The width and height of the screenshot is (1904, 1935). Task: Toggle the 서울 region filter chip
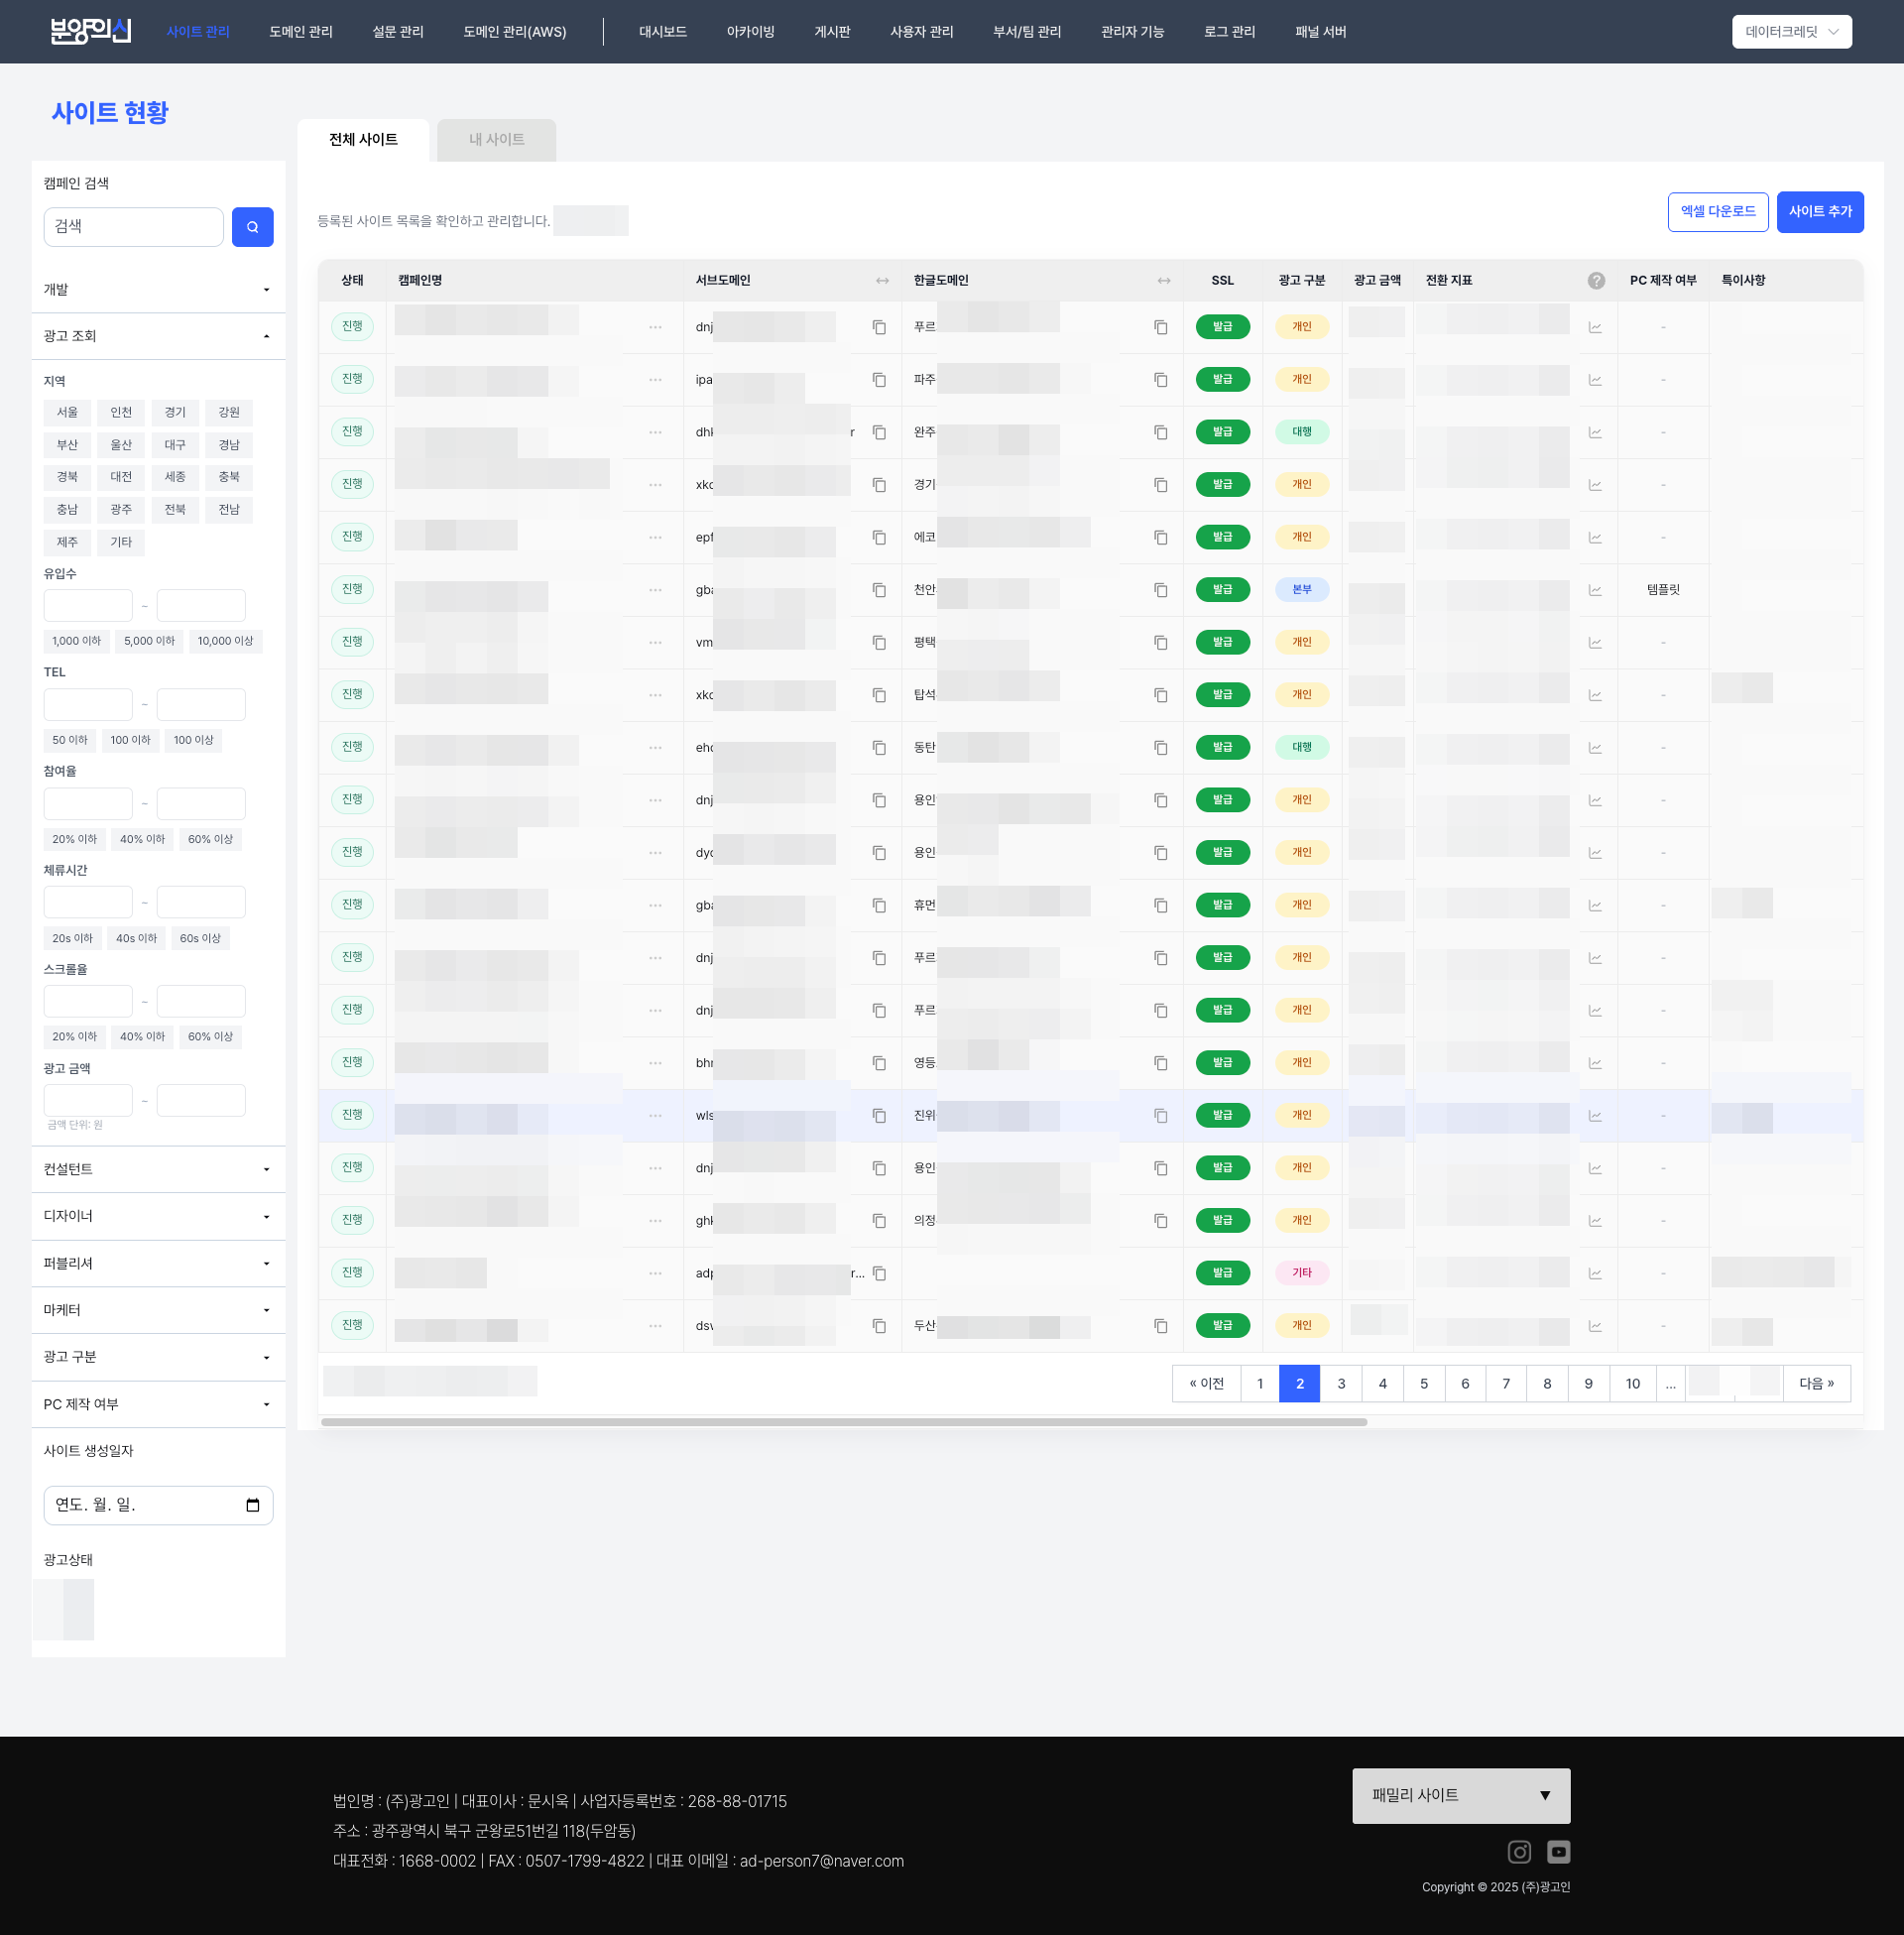click(67, 413)
